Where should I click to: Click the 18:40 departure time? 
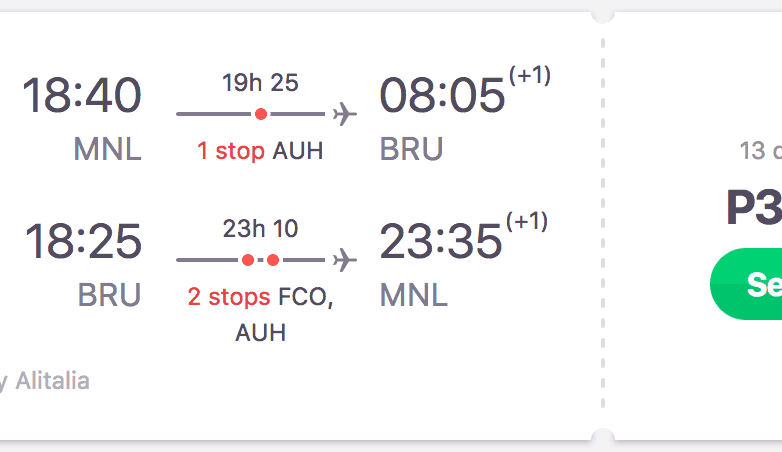(x=82, y=96)
